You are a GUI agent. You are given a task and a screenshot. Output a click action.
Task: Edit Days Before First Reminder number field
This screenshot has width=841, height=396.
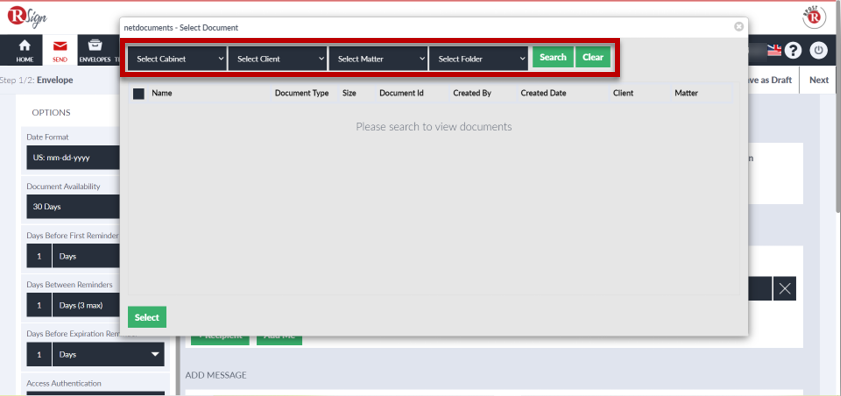pos(39,256)
